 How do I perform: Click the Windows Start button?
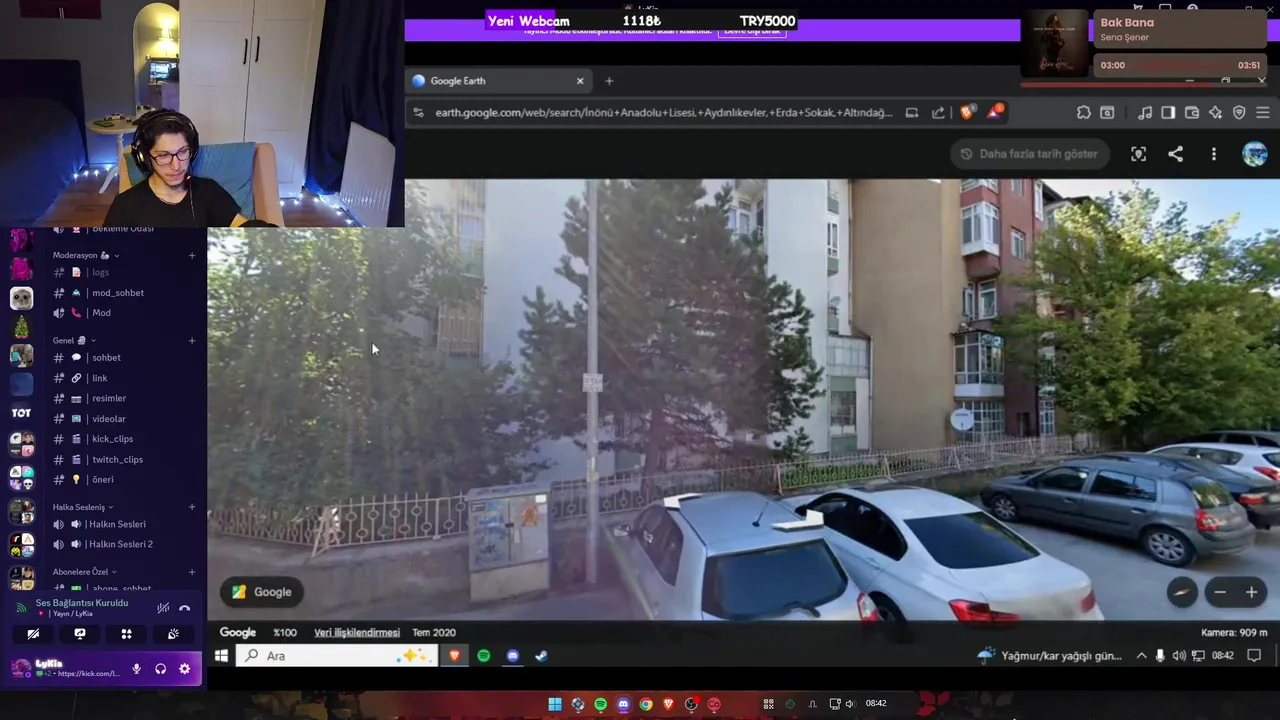[x=221, y=656]
